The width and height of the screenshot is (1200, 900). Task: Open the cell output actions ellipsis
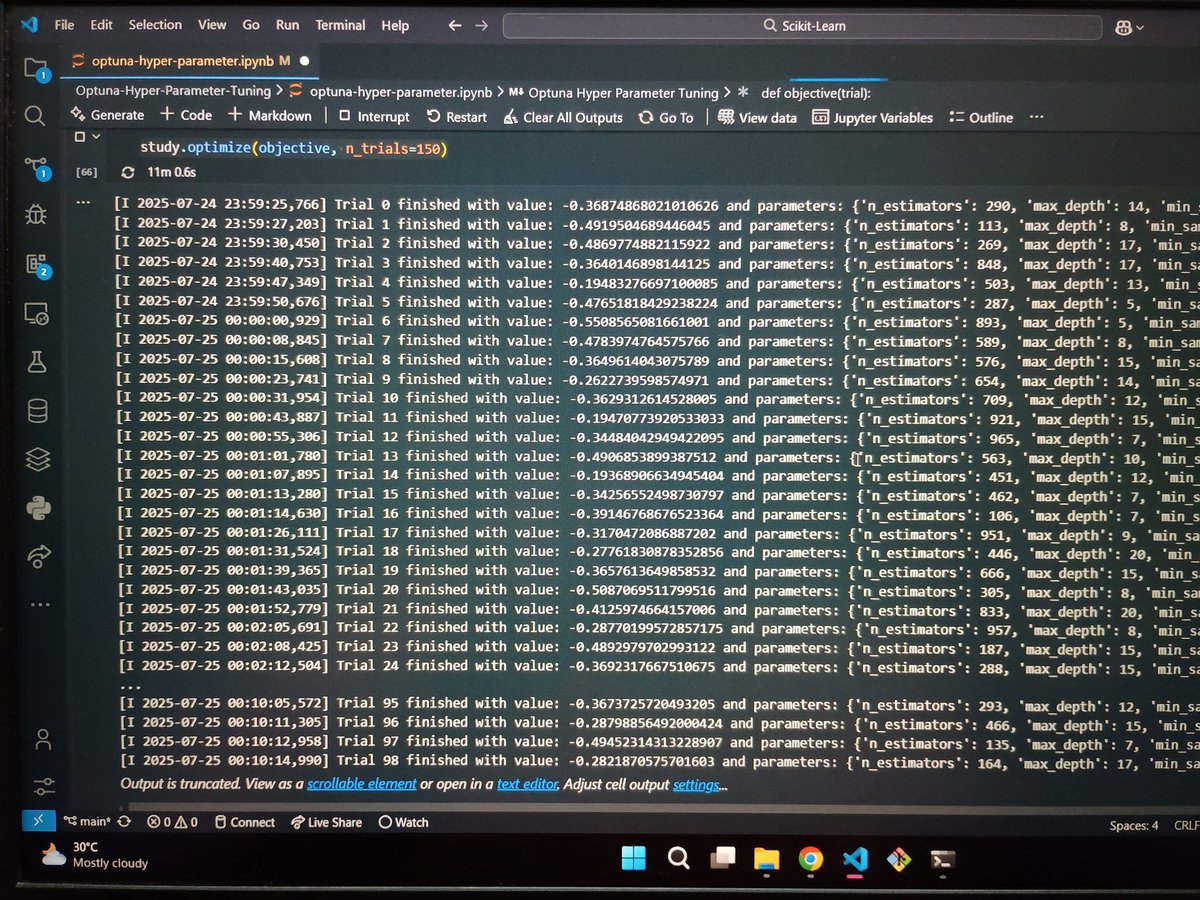point(82,202)
